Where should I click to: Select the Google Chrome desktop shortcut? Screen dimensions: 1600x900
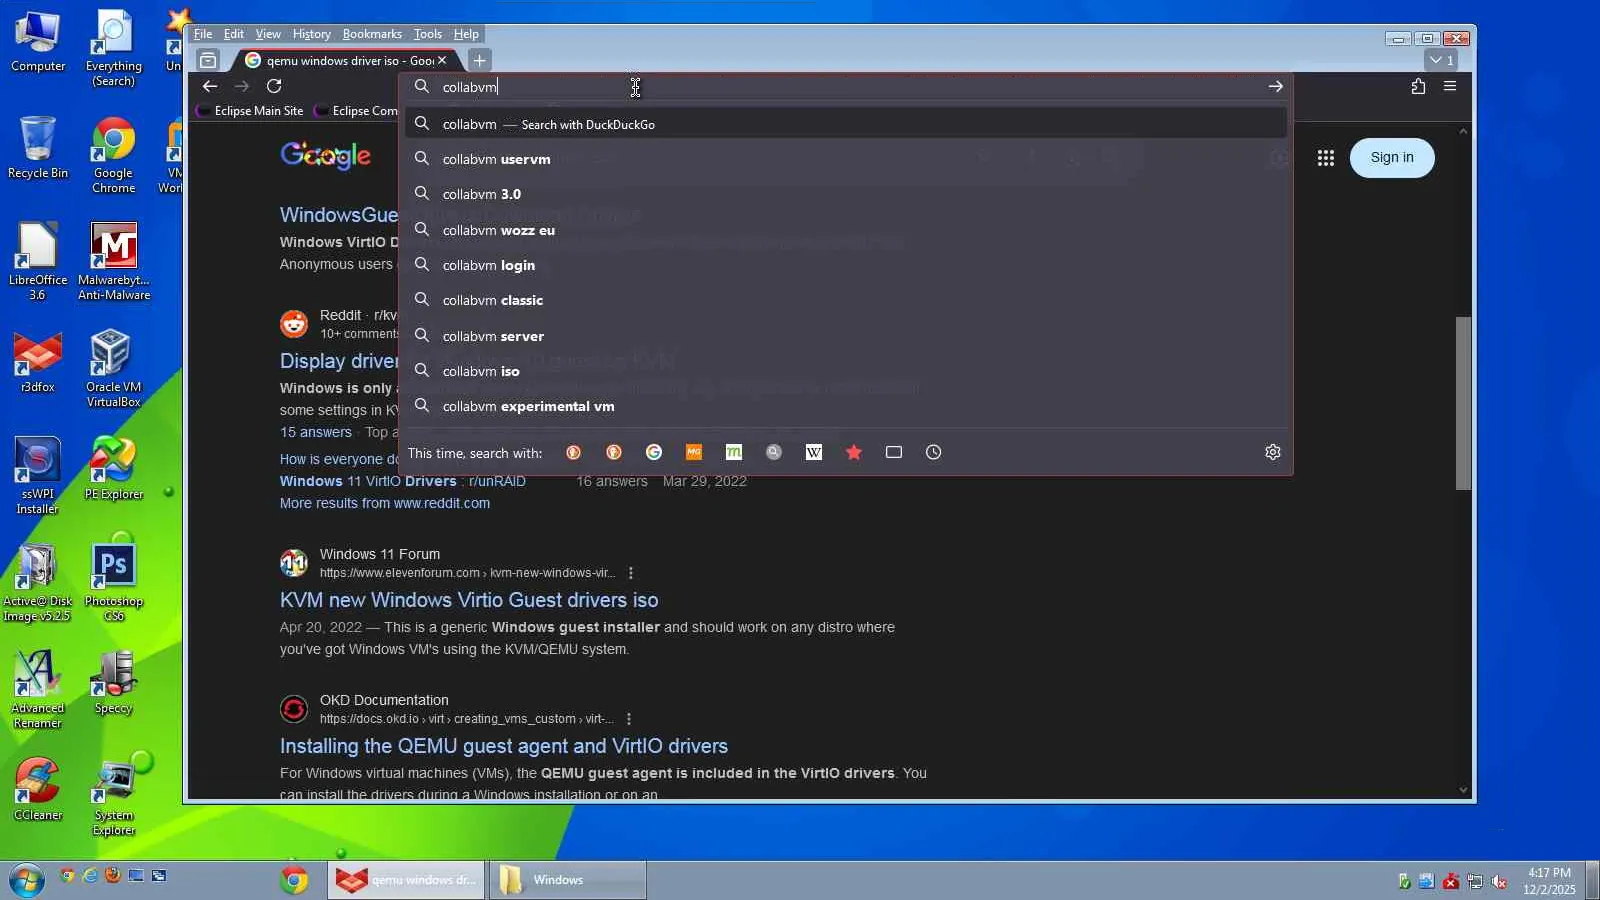113,155
